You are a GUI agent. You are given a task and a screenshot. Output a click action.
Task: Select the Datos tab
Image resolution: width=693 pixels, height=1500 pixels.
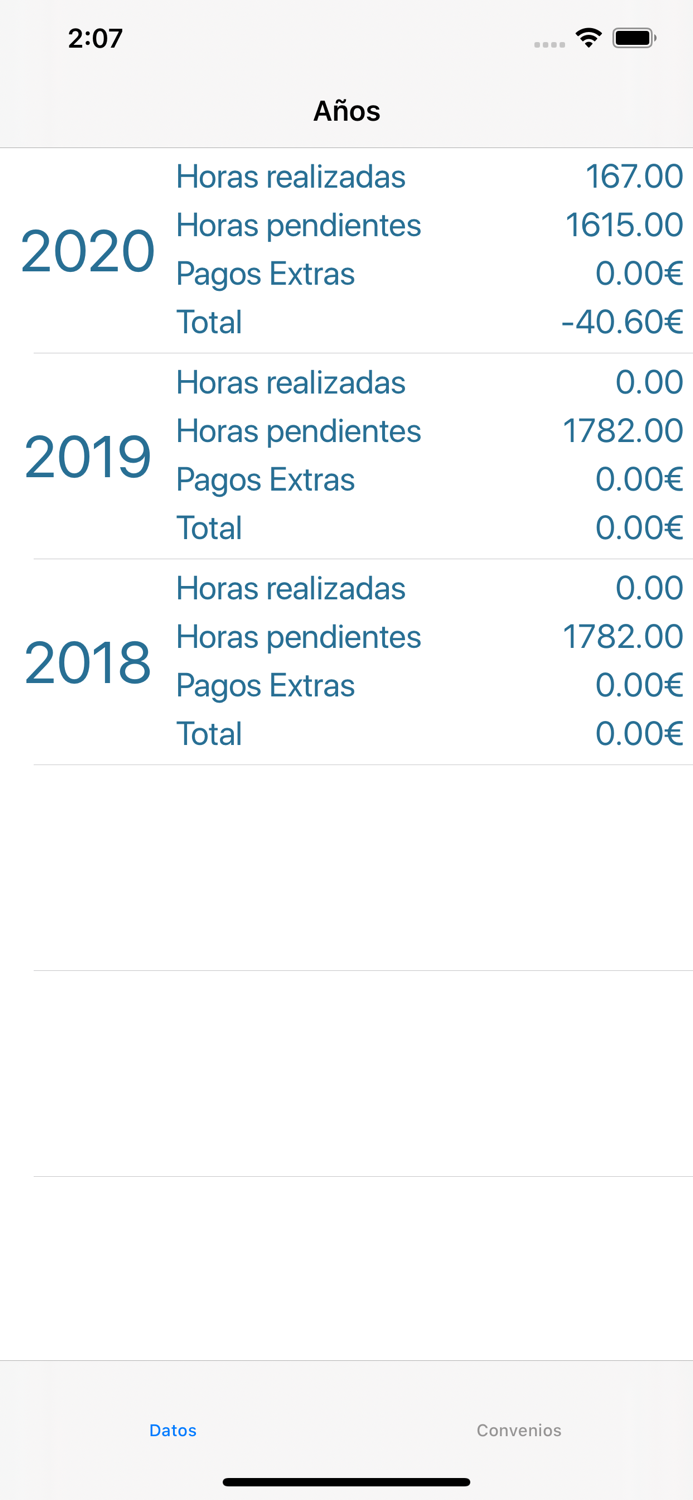pyautogui.click(x=172, y=1430)
